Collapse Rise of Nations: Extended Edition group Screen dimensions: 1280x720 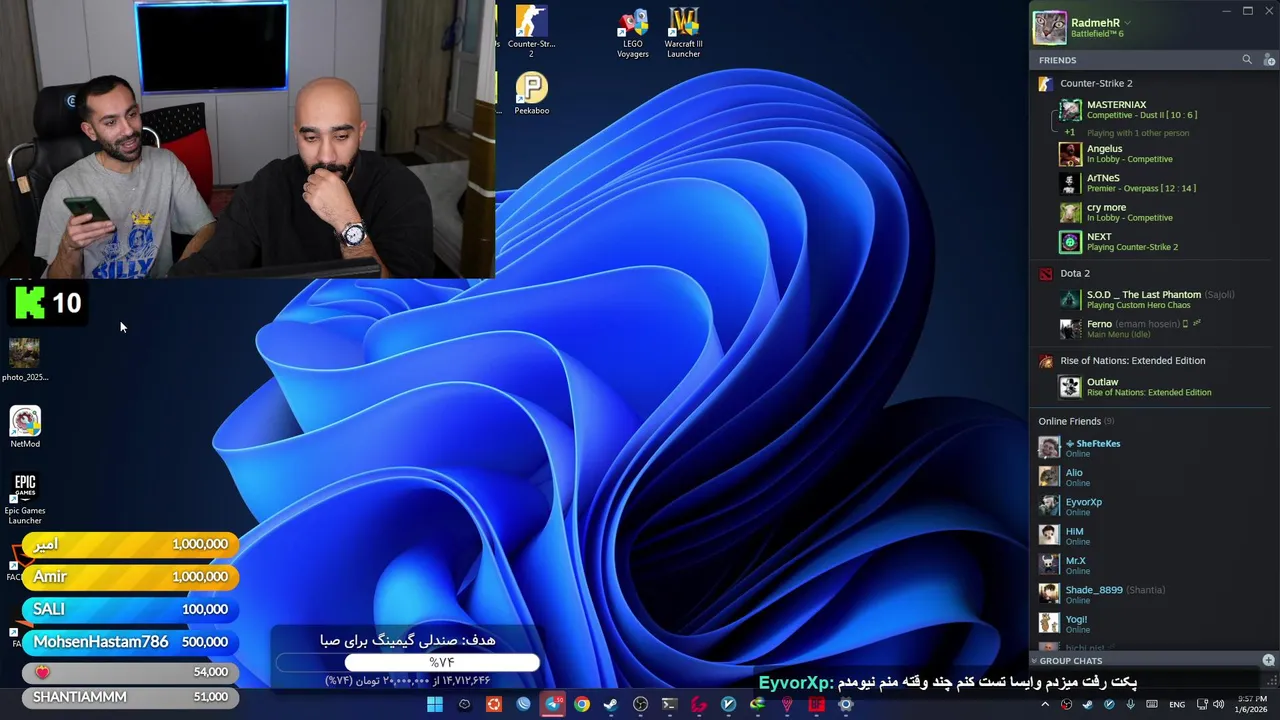(1133, 361)
